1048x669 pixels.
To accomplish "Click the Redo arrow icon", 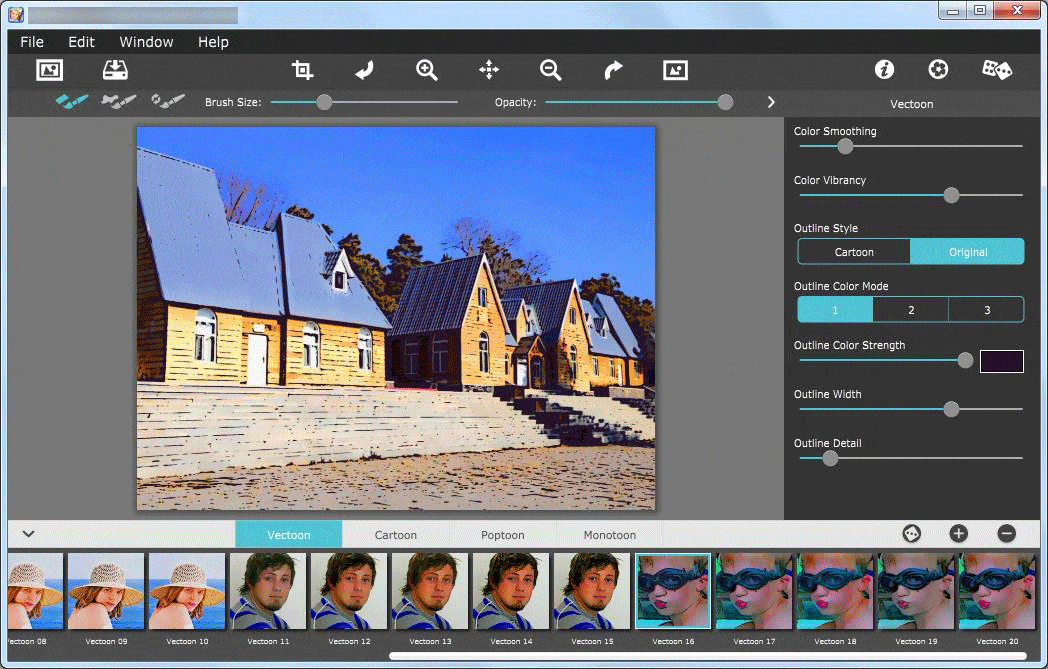I will point(612,70).
